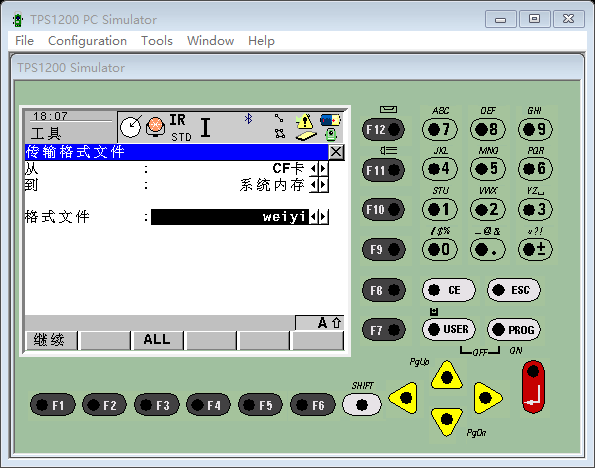
Task: Click the line/area connection status icon
Action: (280, 126)
